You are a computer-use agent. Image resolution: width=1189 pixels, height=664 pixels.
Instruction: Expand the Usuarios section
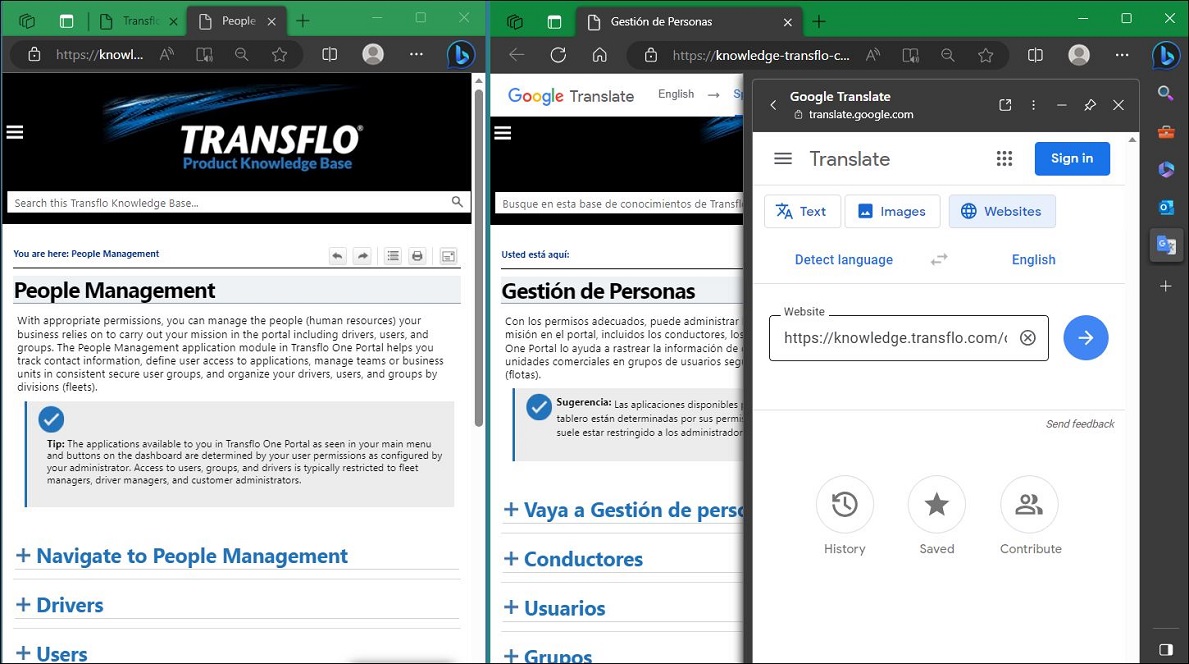click(x=554, y=608)
